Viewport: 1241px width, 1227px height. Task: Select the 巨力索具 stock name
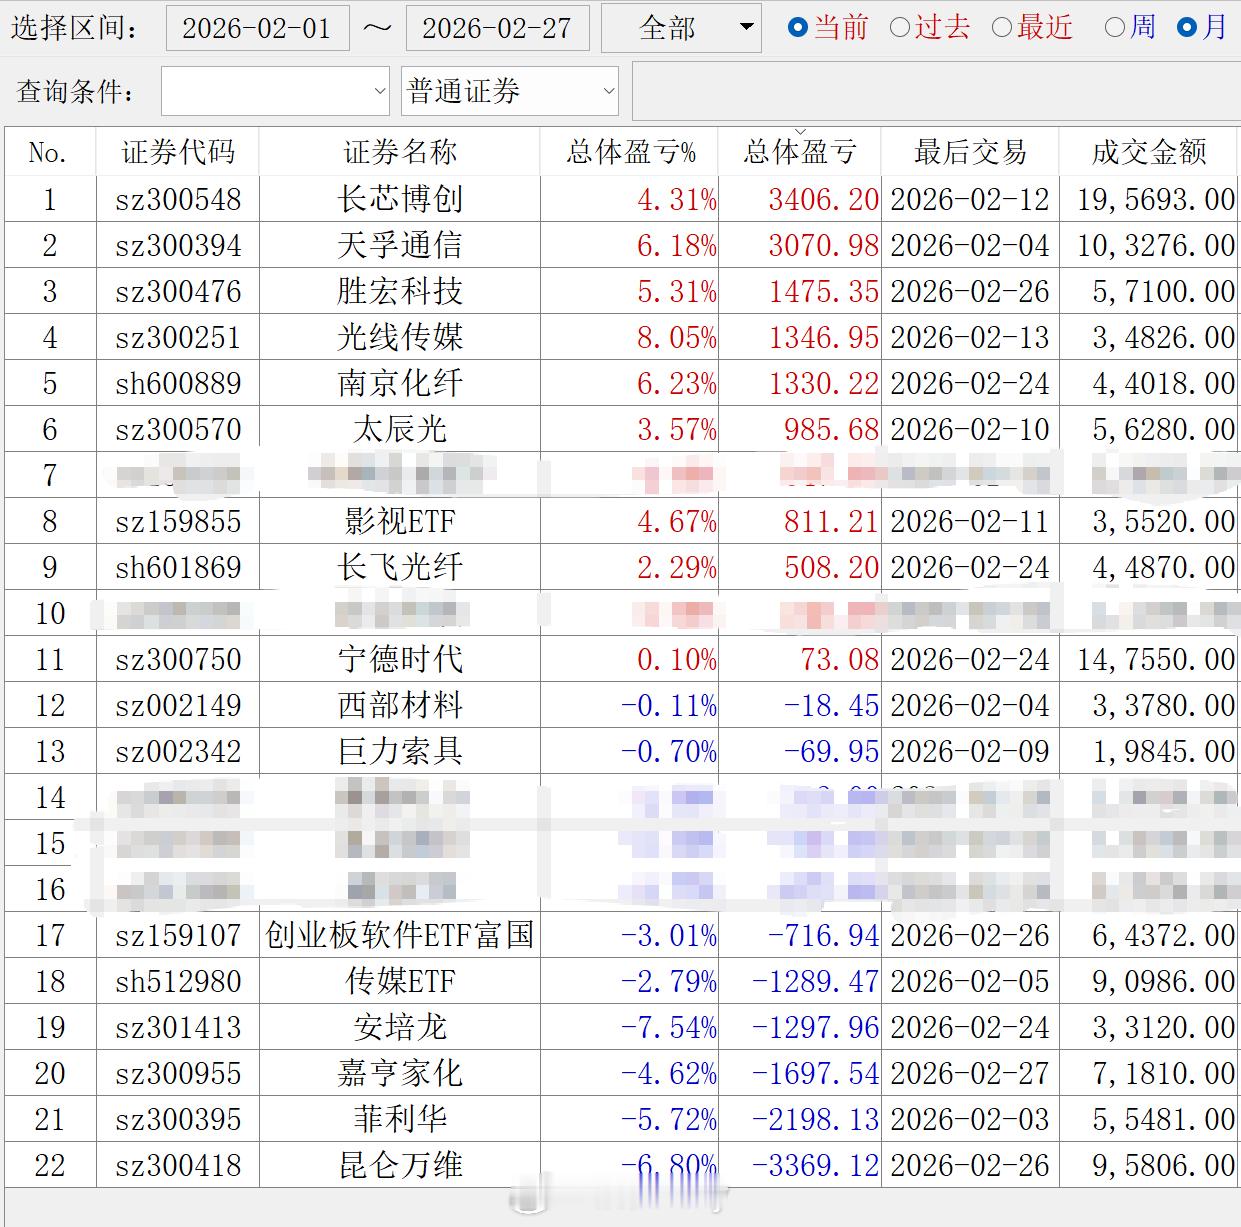tap(400, 751)
